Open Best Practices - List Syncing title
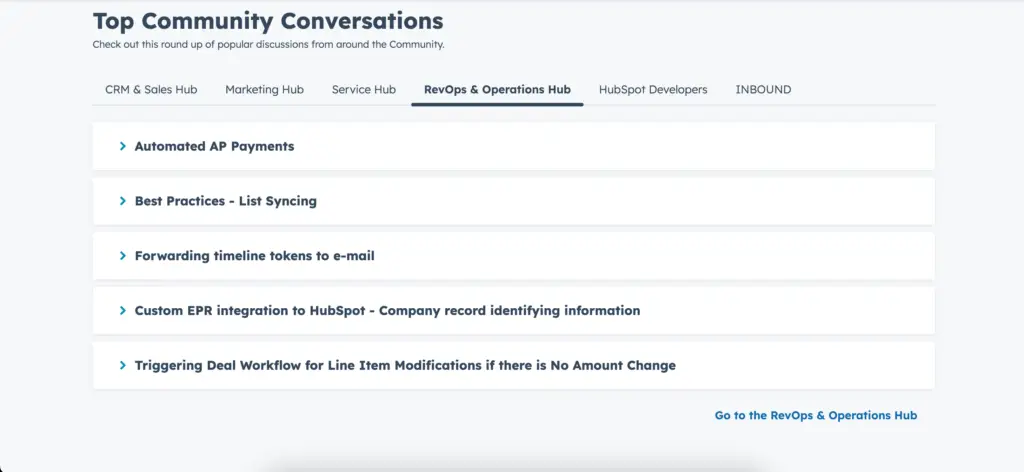 pyautogui.click(x=225, y=201)
